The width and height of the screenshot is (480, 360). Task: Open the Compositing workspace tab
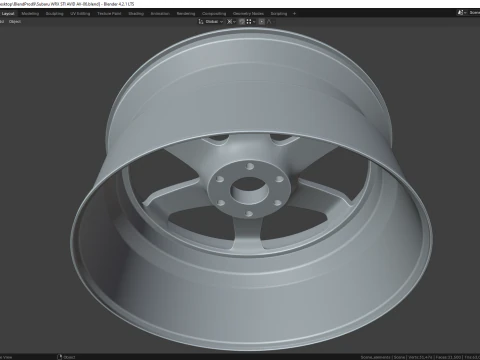214,14
